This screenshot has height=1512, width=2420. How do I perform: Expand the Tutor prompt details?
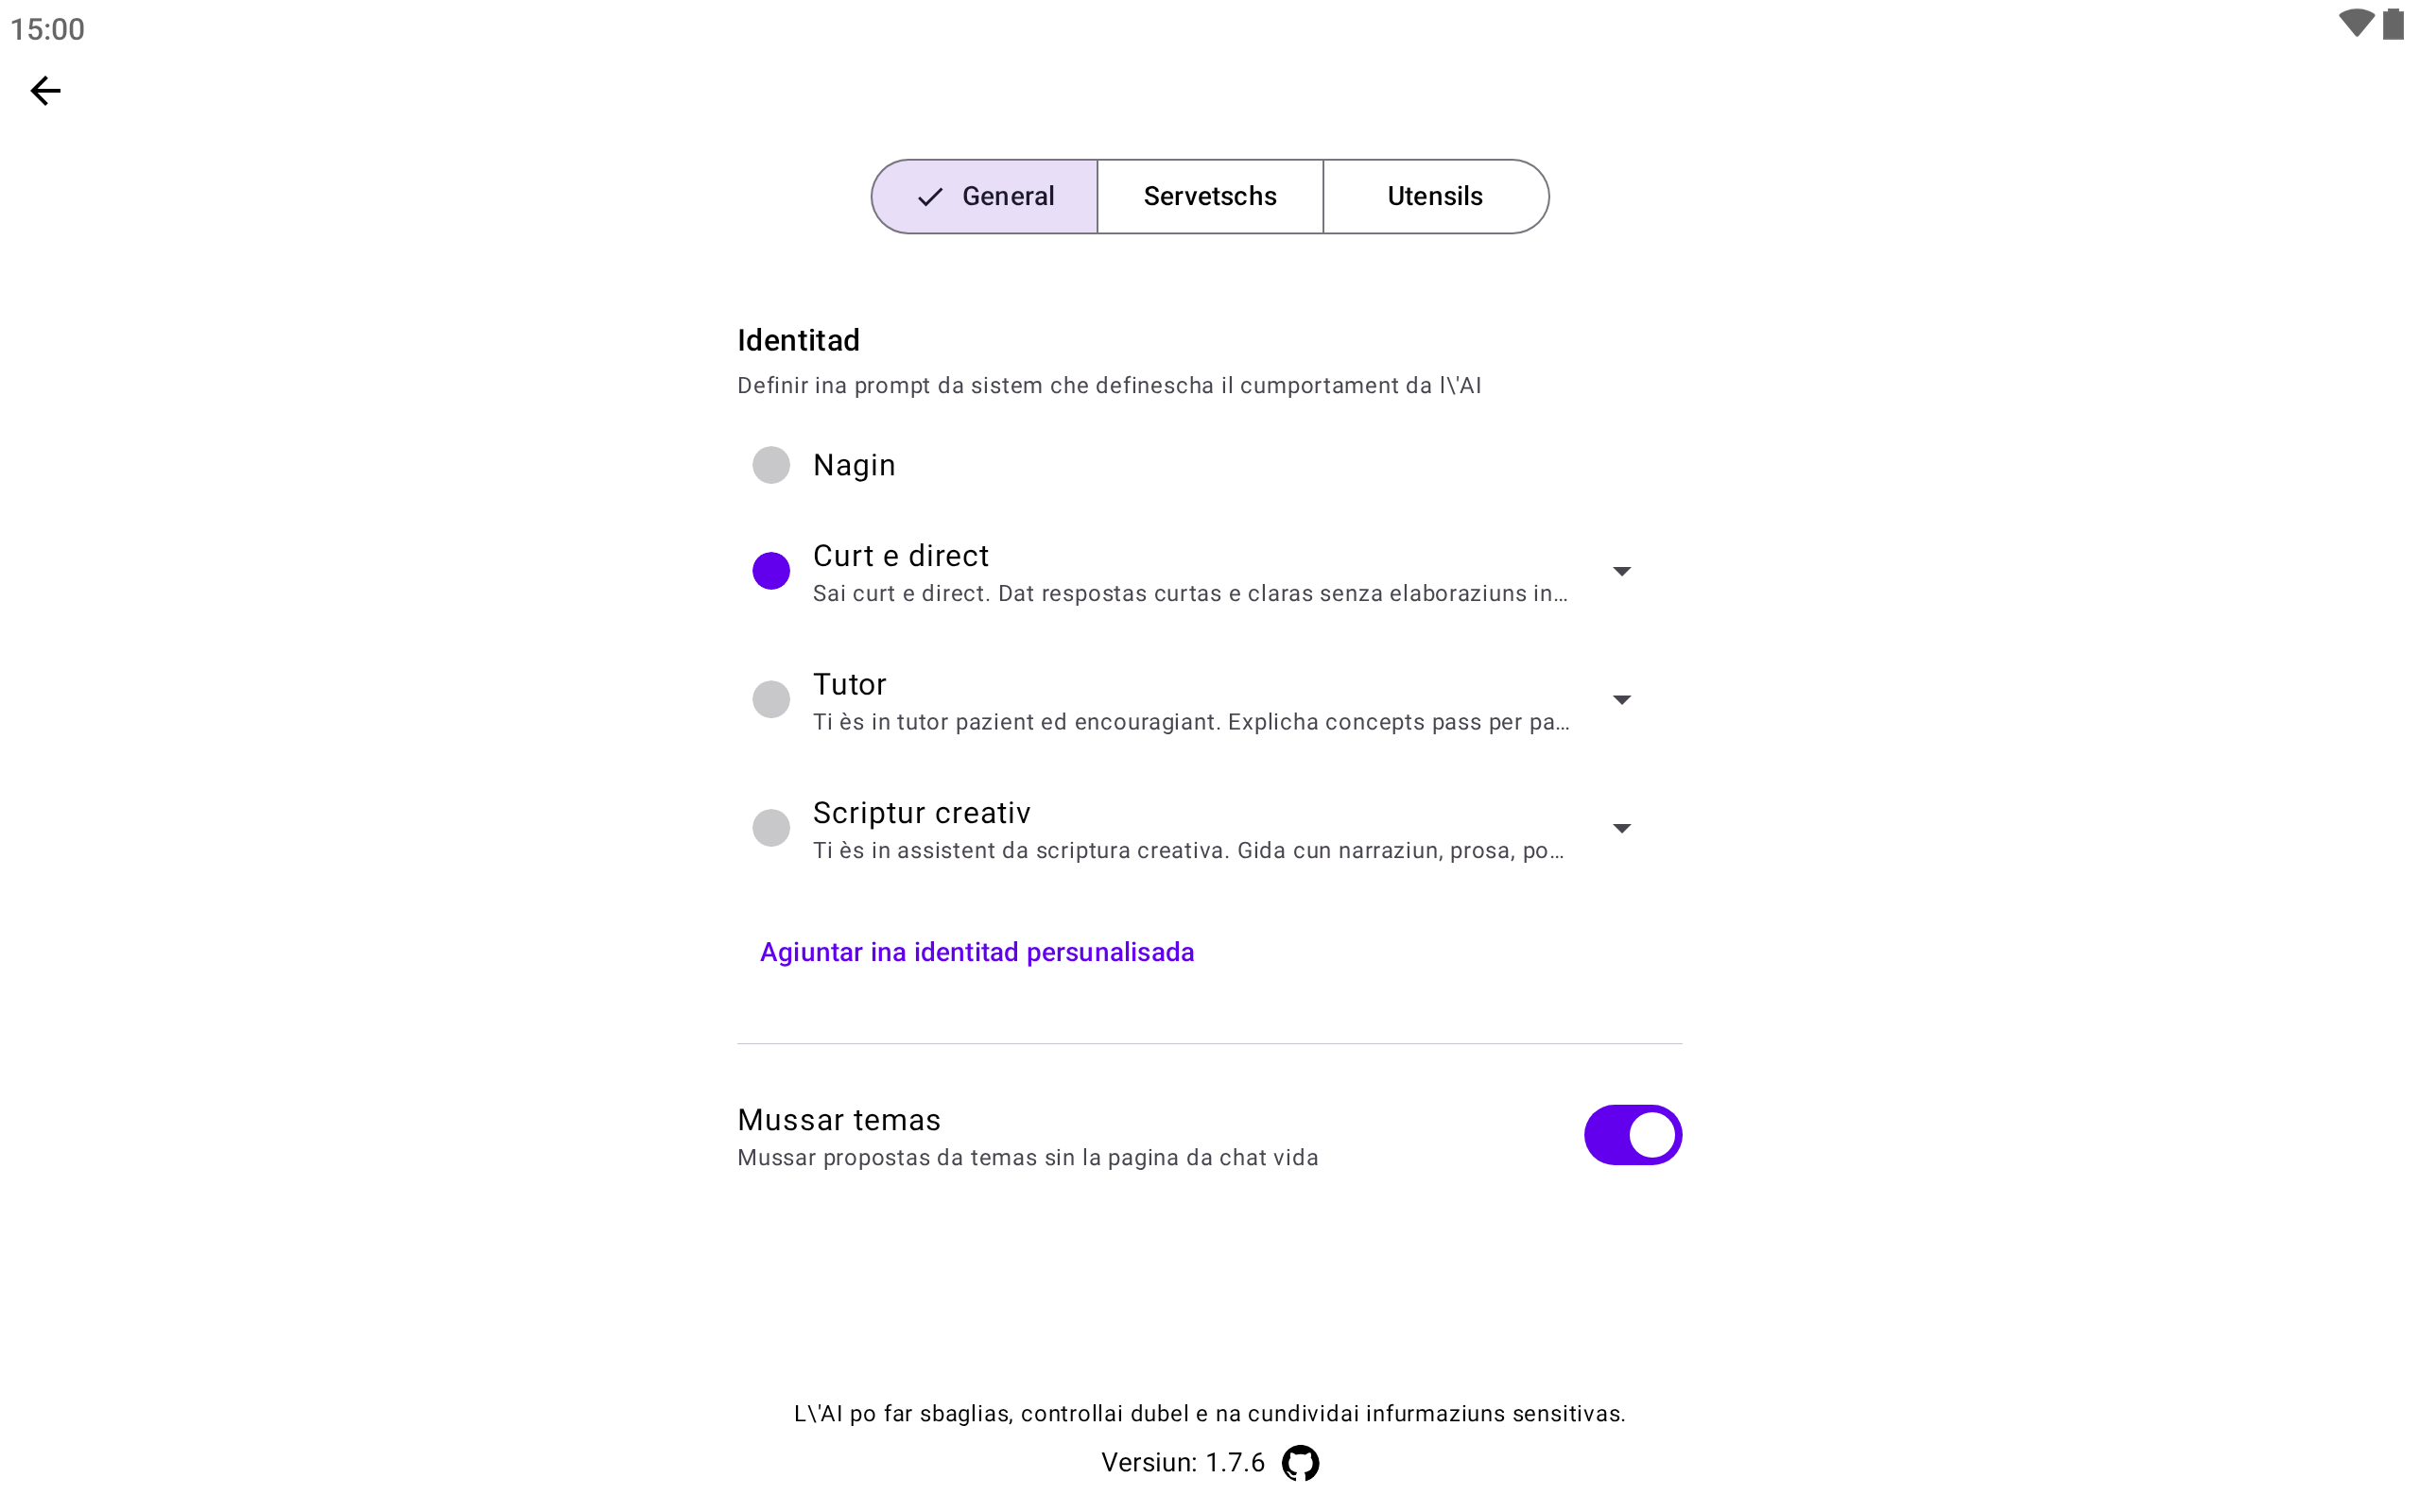point(1621,700)
